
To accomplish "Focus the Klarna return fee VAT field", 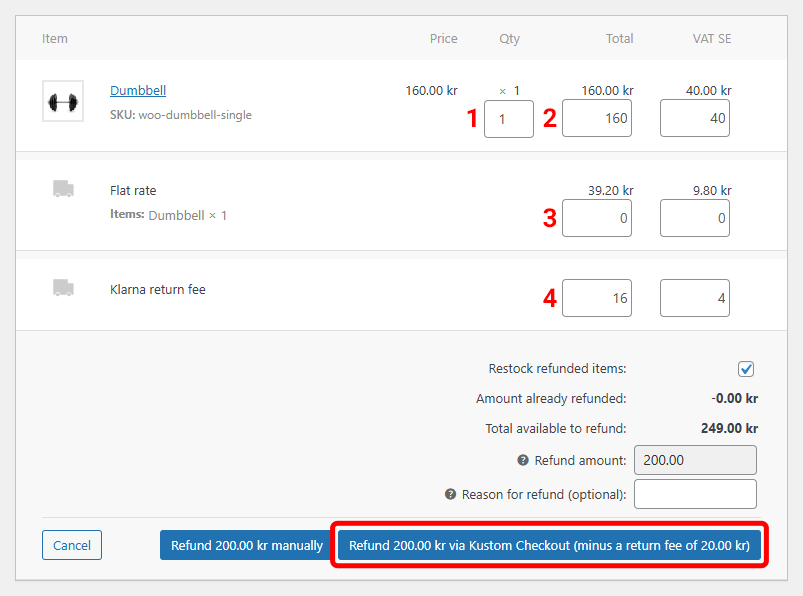I will 694,298.
